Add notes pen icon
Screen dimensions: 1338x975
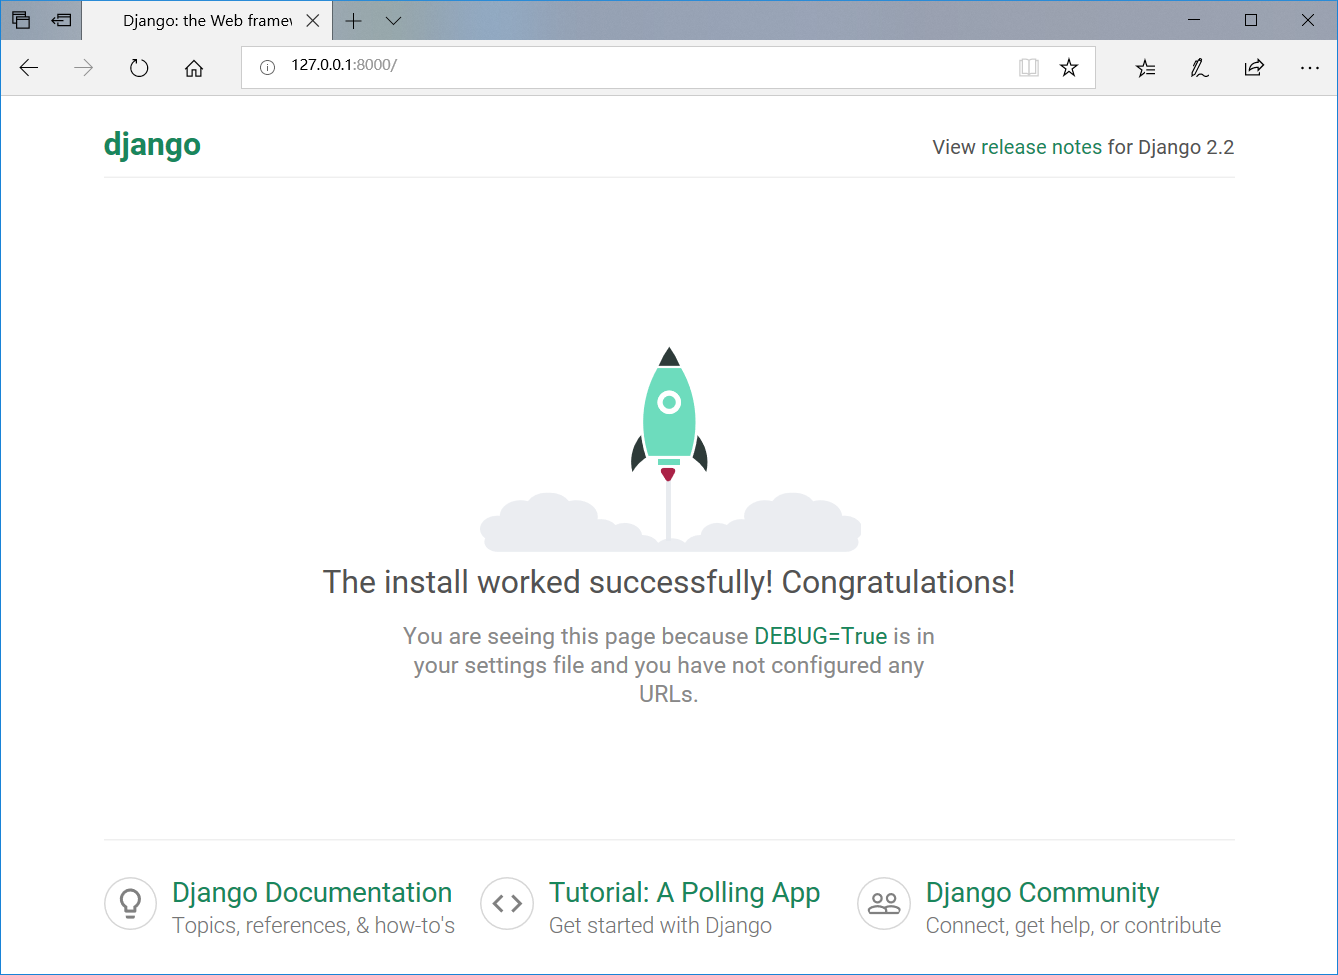[x=1200, y=68]
